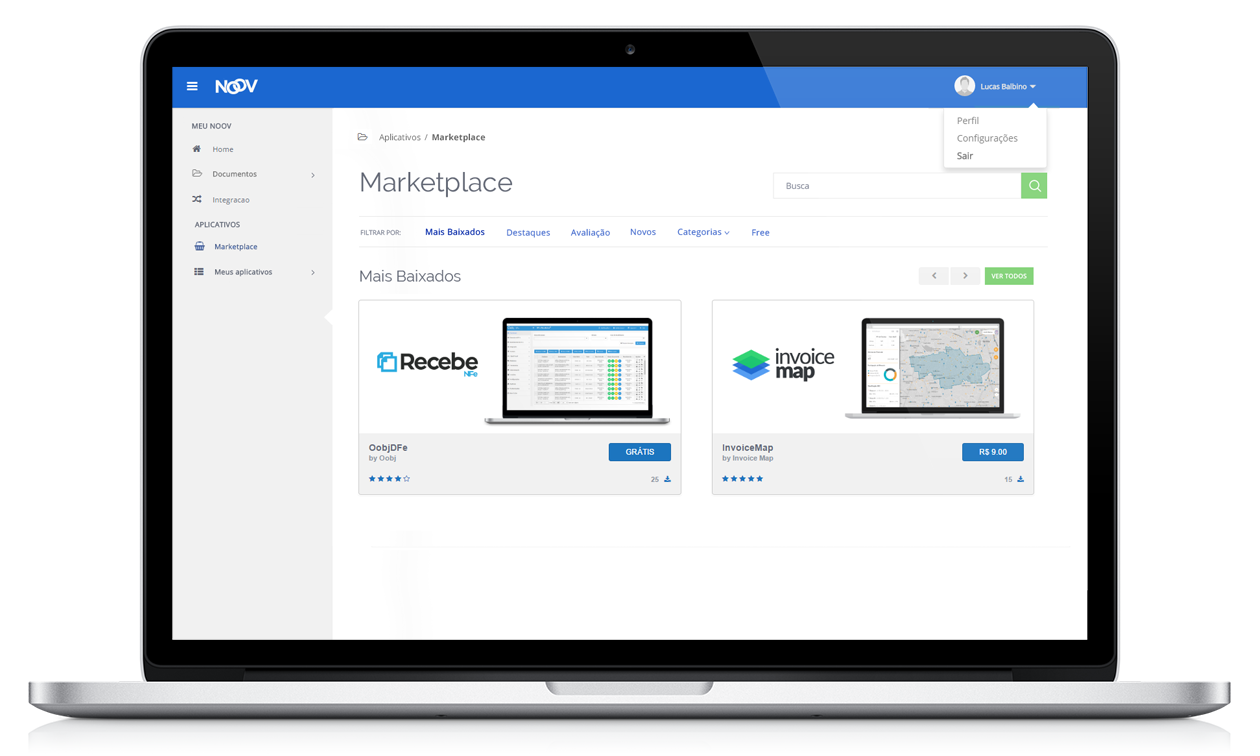Select Perfil from user menu
This screenshot has height=756, width=1260.
click(x=967, y=121)
